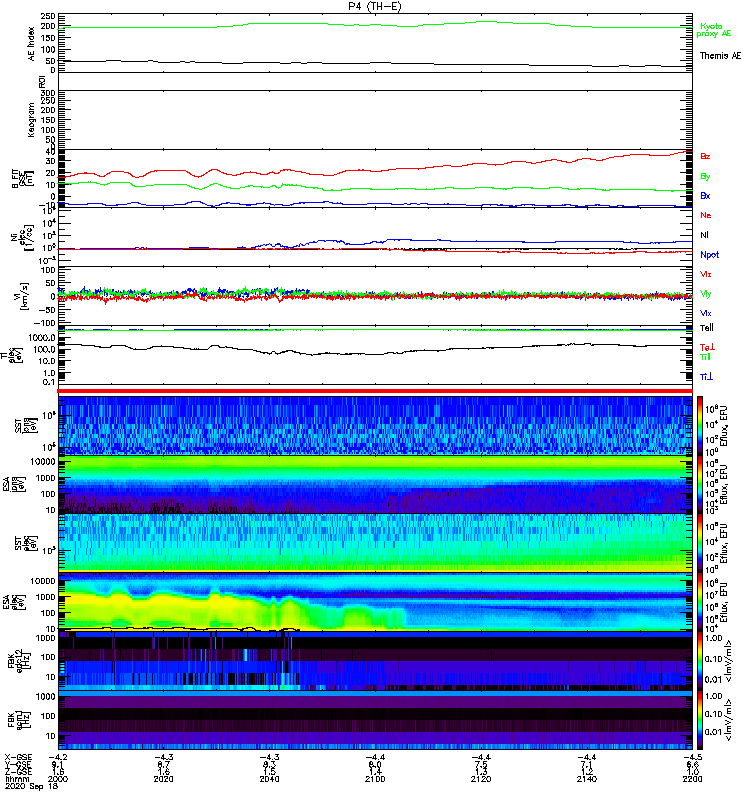Click the "2200" time tick label
750x800 pixels.
point(692,779)
